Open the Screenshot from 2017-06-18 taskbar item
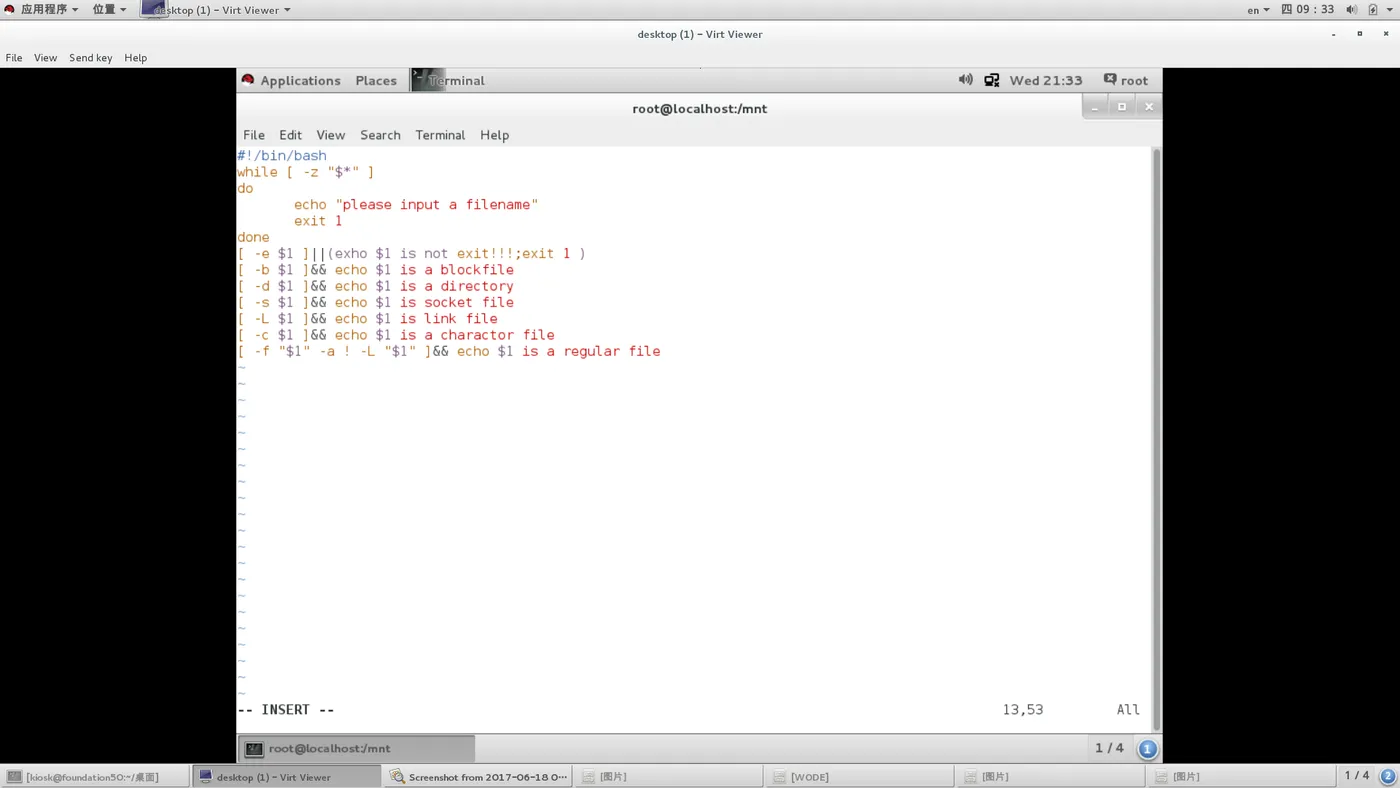This screenshot has height=788, width=1400. tap(478, 776)
